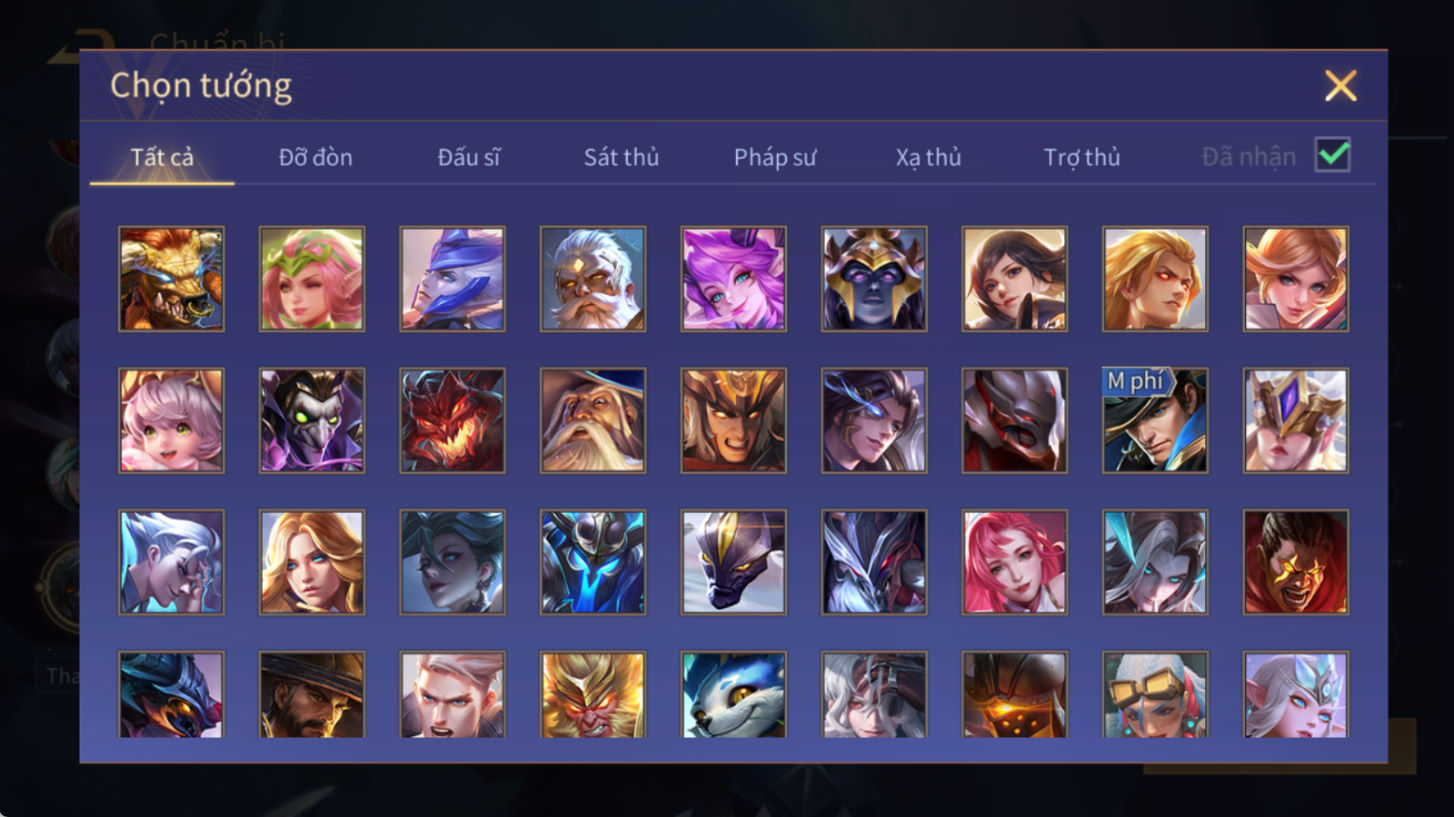Filter by the Pháp sư tab

[775, 157]
